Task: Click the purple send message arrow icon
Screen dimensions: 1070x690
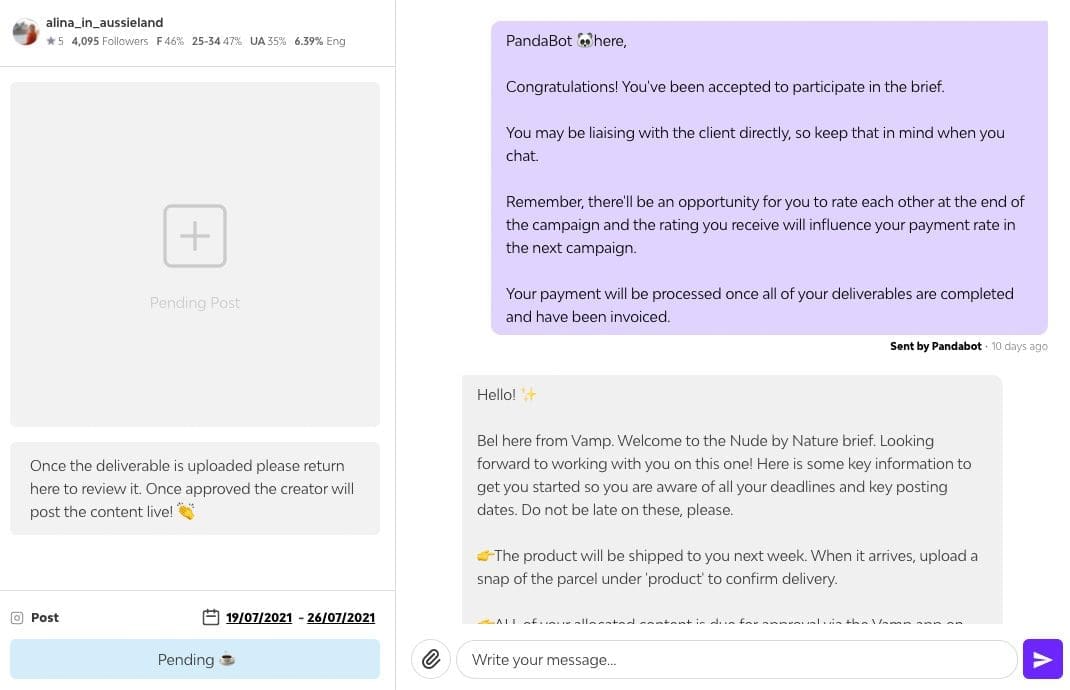Action: [1043, 659]
